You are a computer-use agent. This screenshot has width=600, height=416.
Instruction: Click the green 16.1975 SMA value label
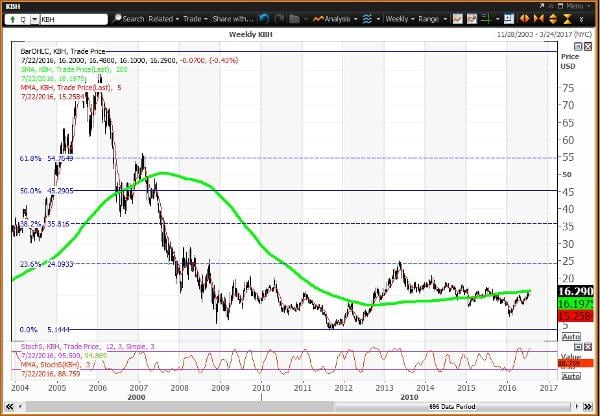[x=576, y=304]
